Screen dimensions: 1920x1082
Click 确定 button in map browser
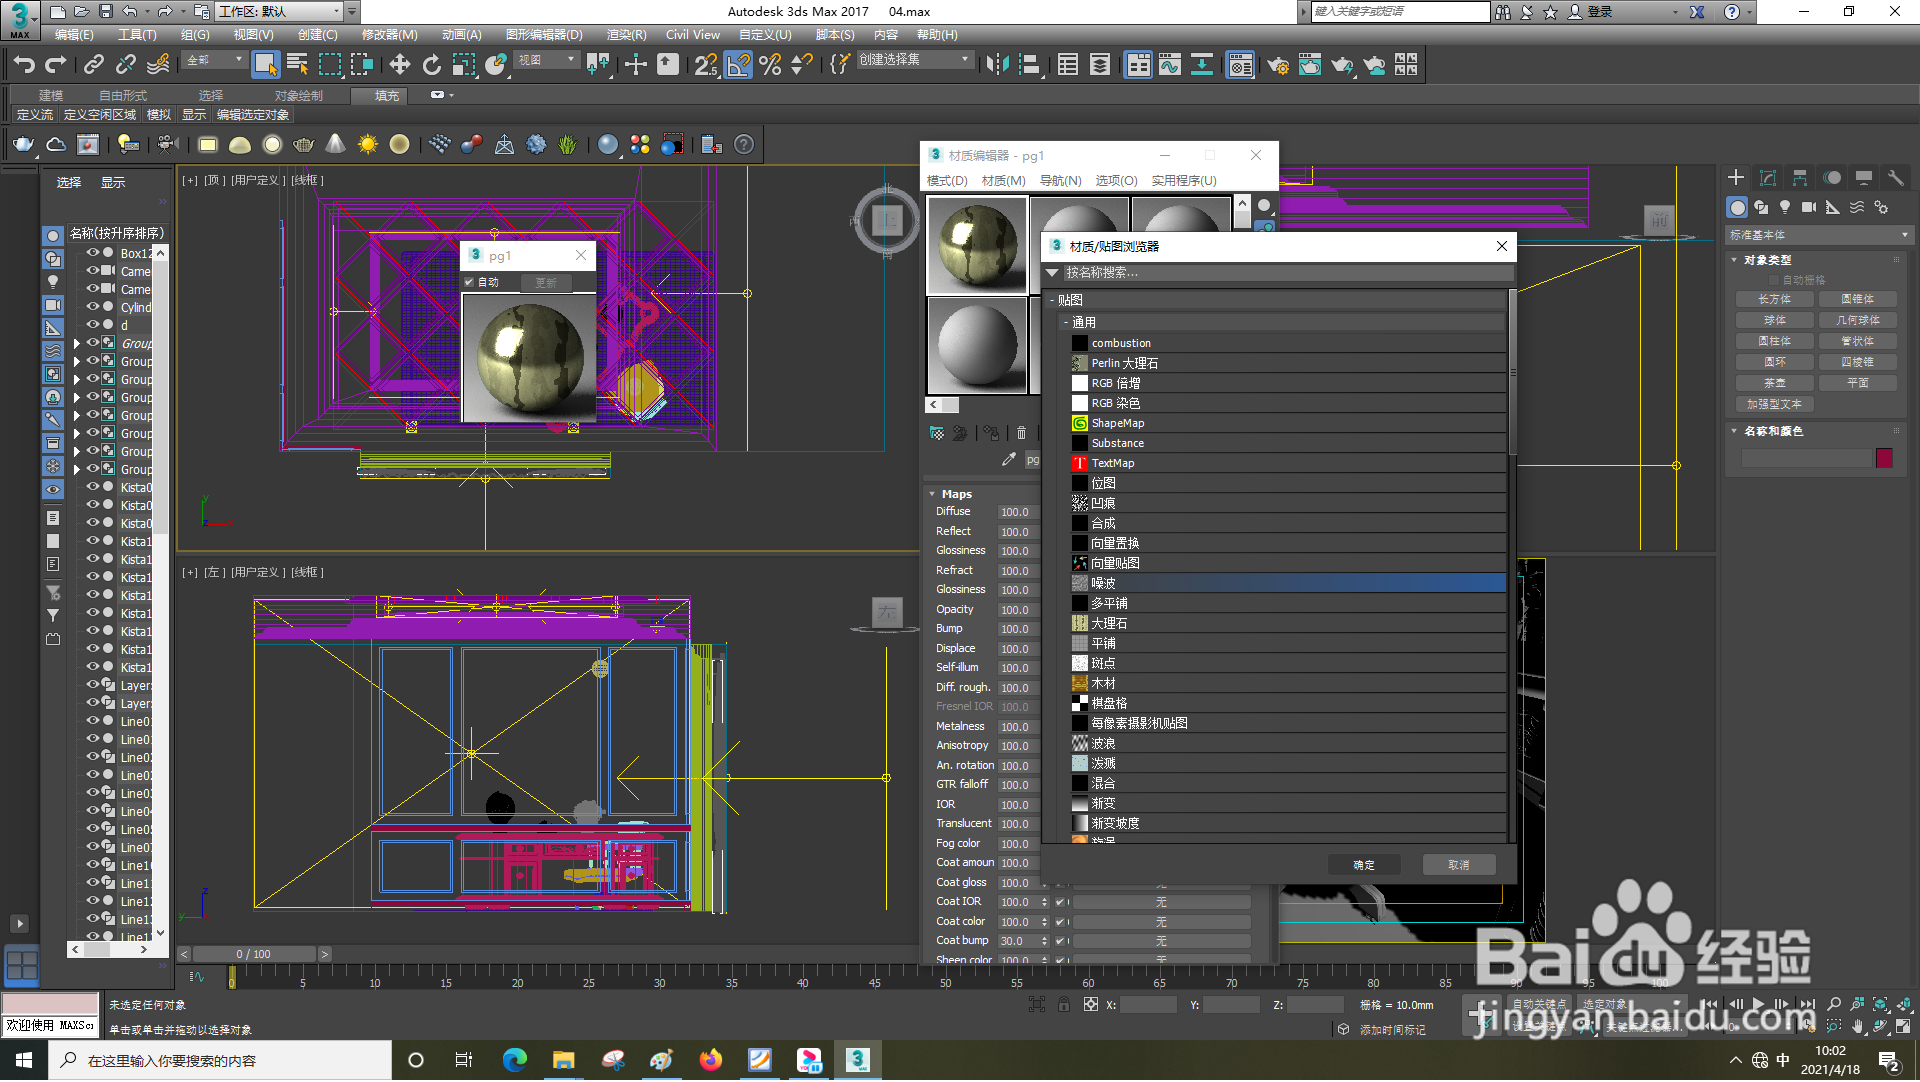[x=1364, y=865]
